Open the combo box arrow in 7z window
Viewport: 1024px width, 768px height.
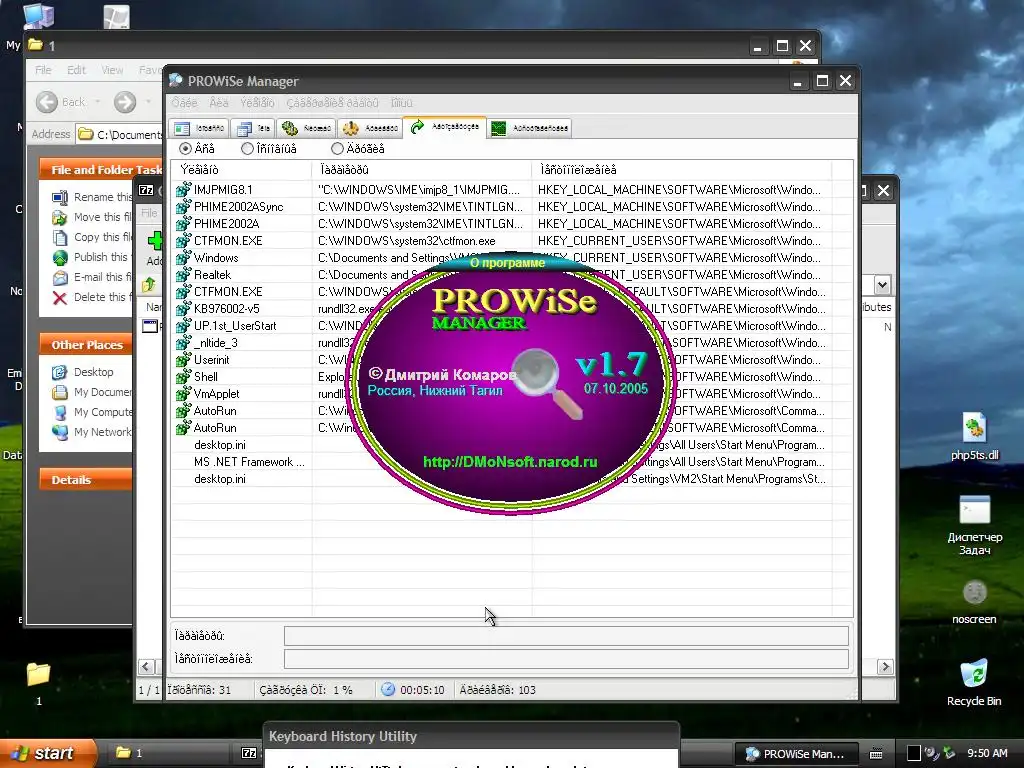pyautogui.click(x=882, y=285)
